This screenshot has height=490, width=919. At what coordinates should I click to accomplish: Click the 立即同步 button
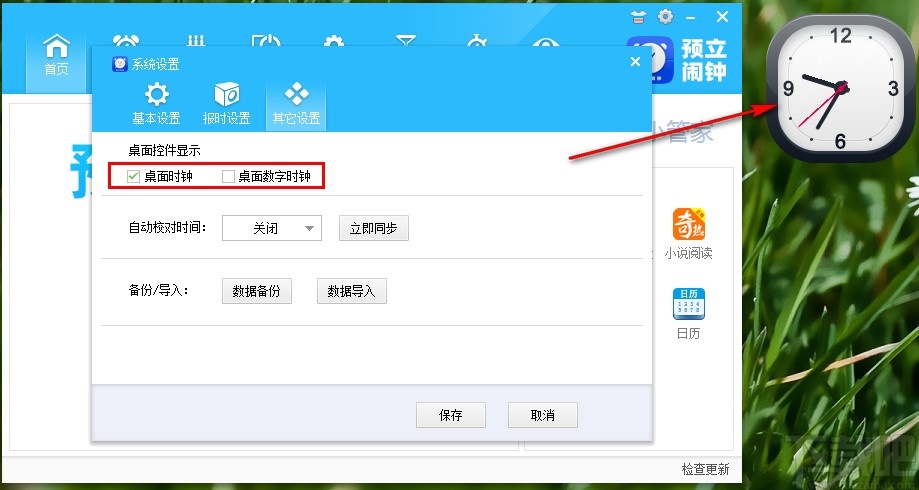(x=374, y=228)
